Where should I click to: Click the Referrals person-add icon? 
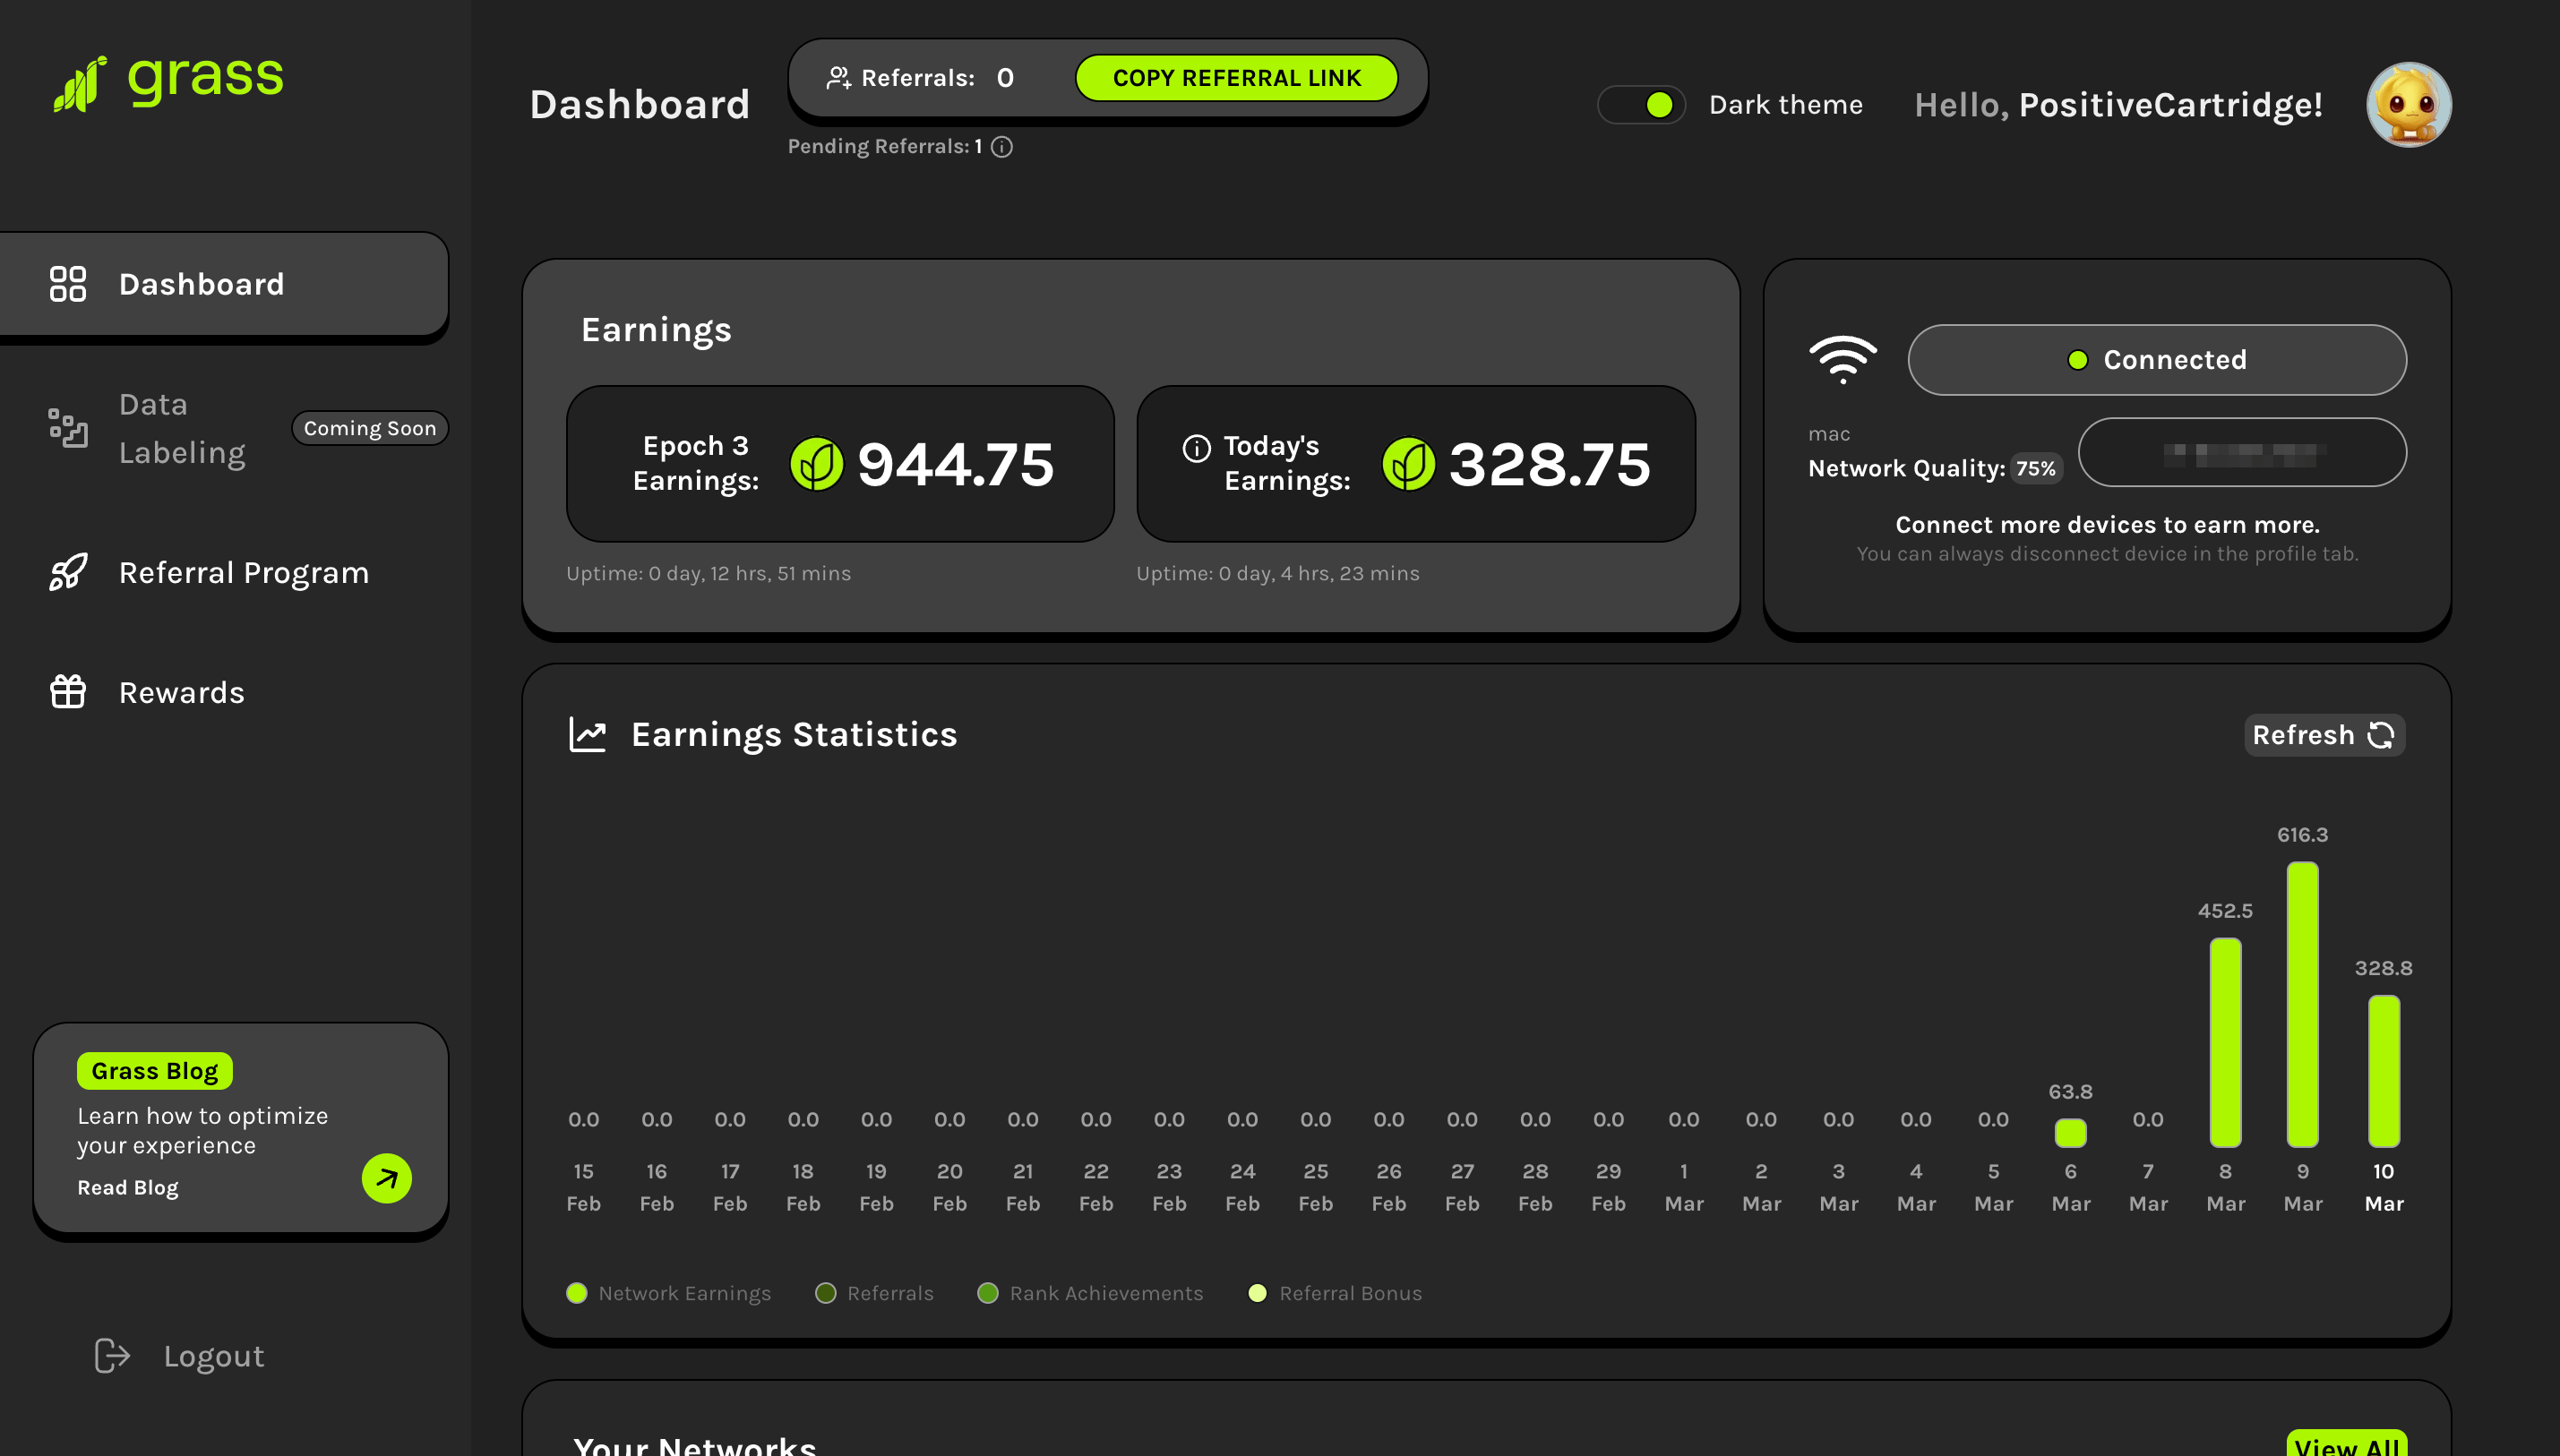click(x=838, y=78)
